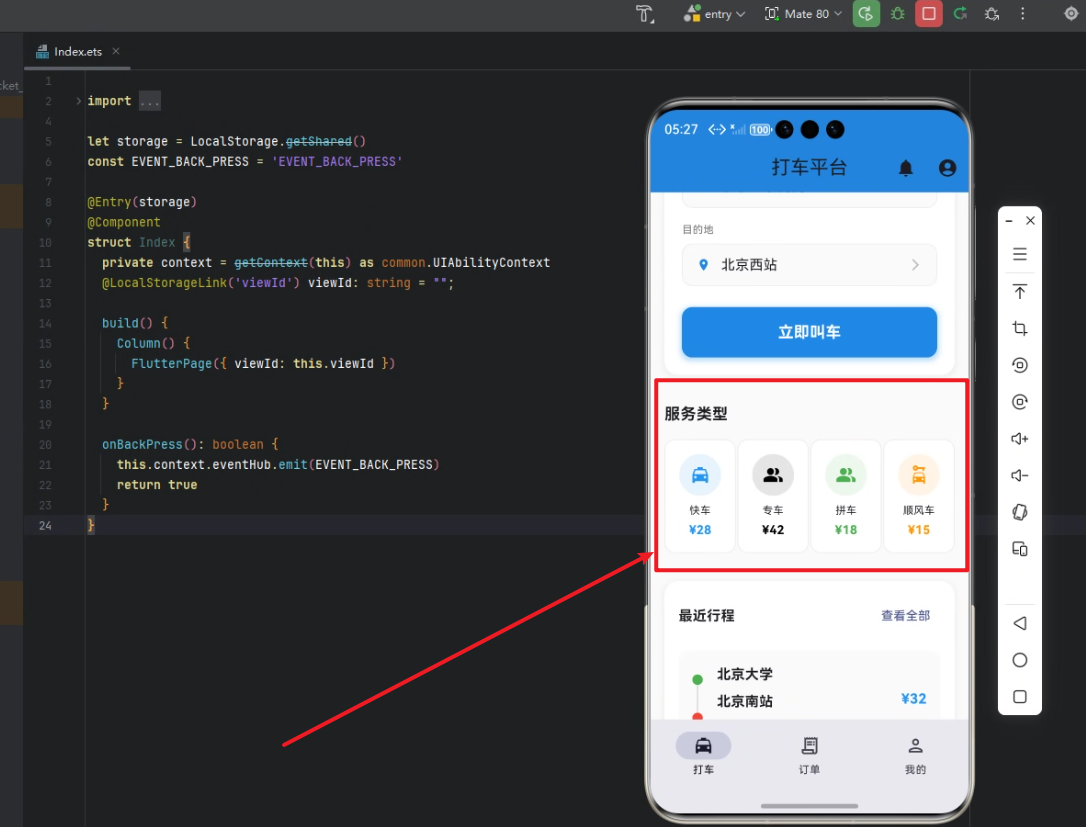Open the Mate 80 device dropdown
Screen dimensions: 1086x827
coord(803,14)
